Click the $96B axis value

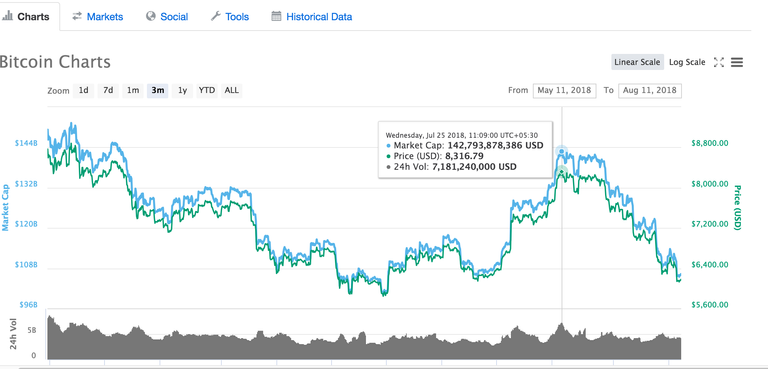click(27, 305)
